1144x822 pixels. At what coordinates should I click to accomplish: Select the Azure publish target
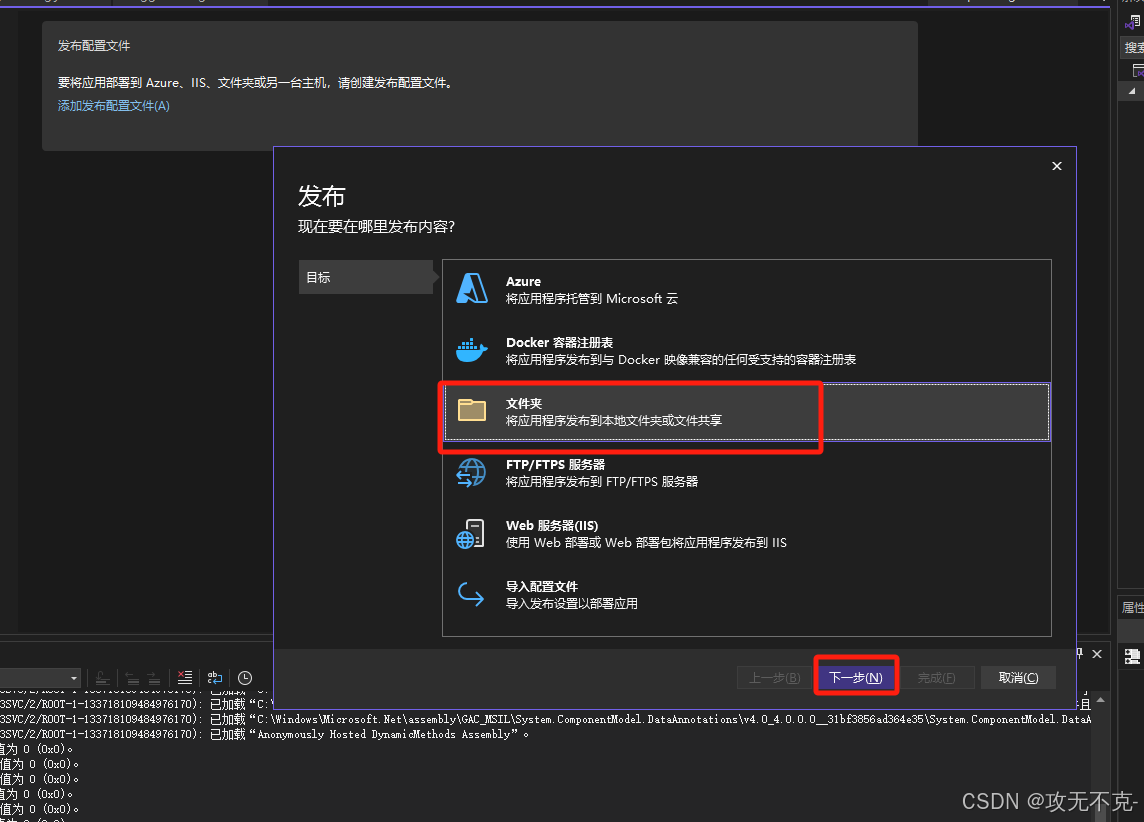coord(746,290)
